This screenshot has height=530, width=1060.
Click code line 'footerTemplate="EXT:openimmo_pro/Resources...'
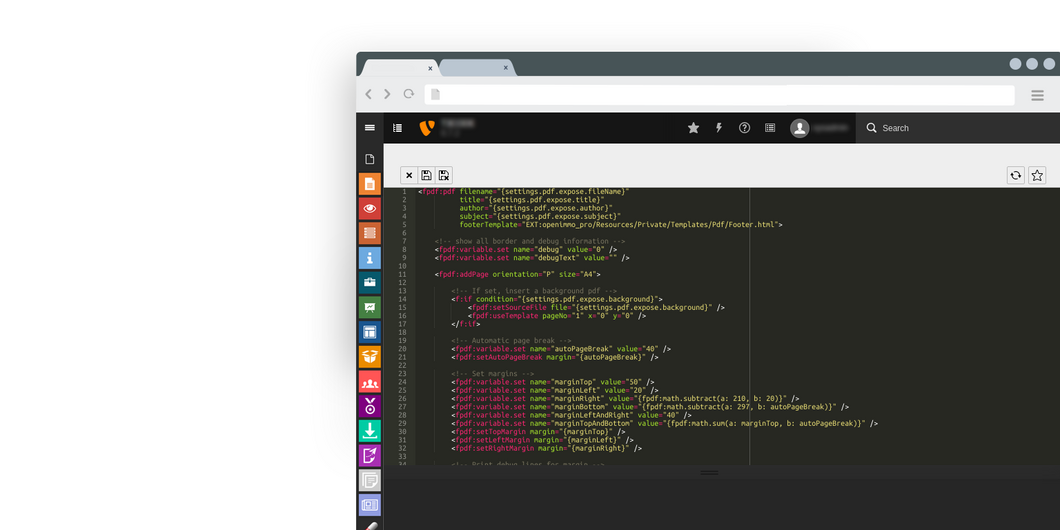coord(621,224)
